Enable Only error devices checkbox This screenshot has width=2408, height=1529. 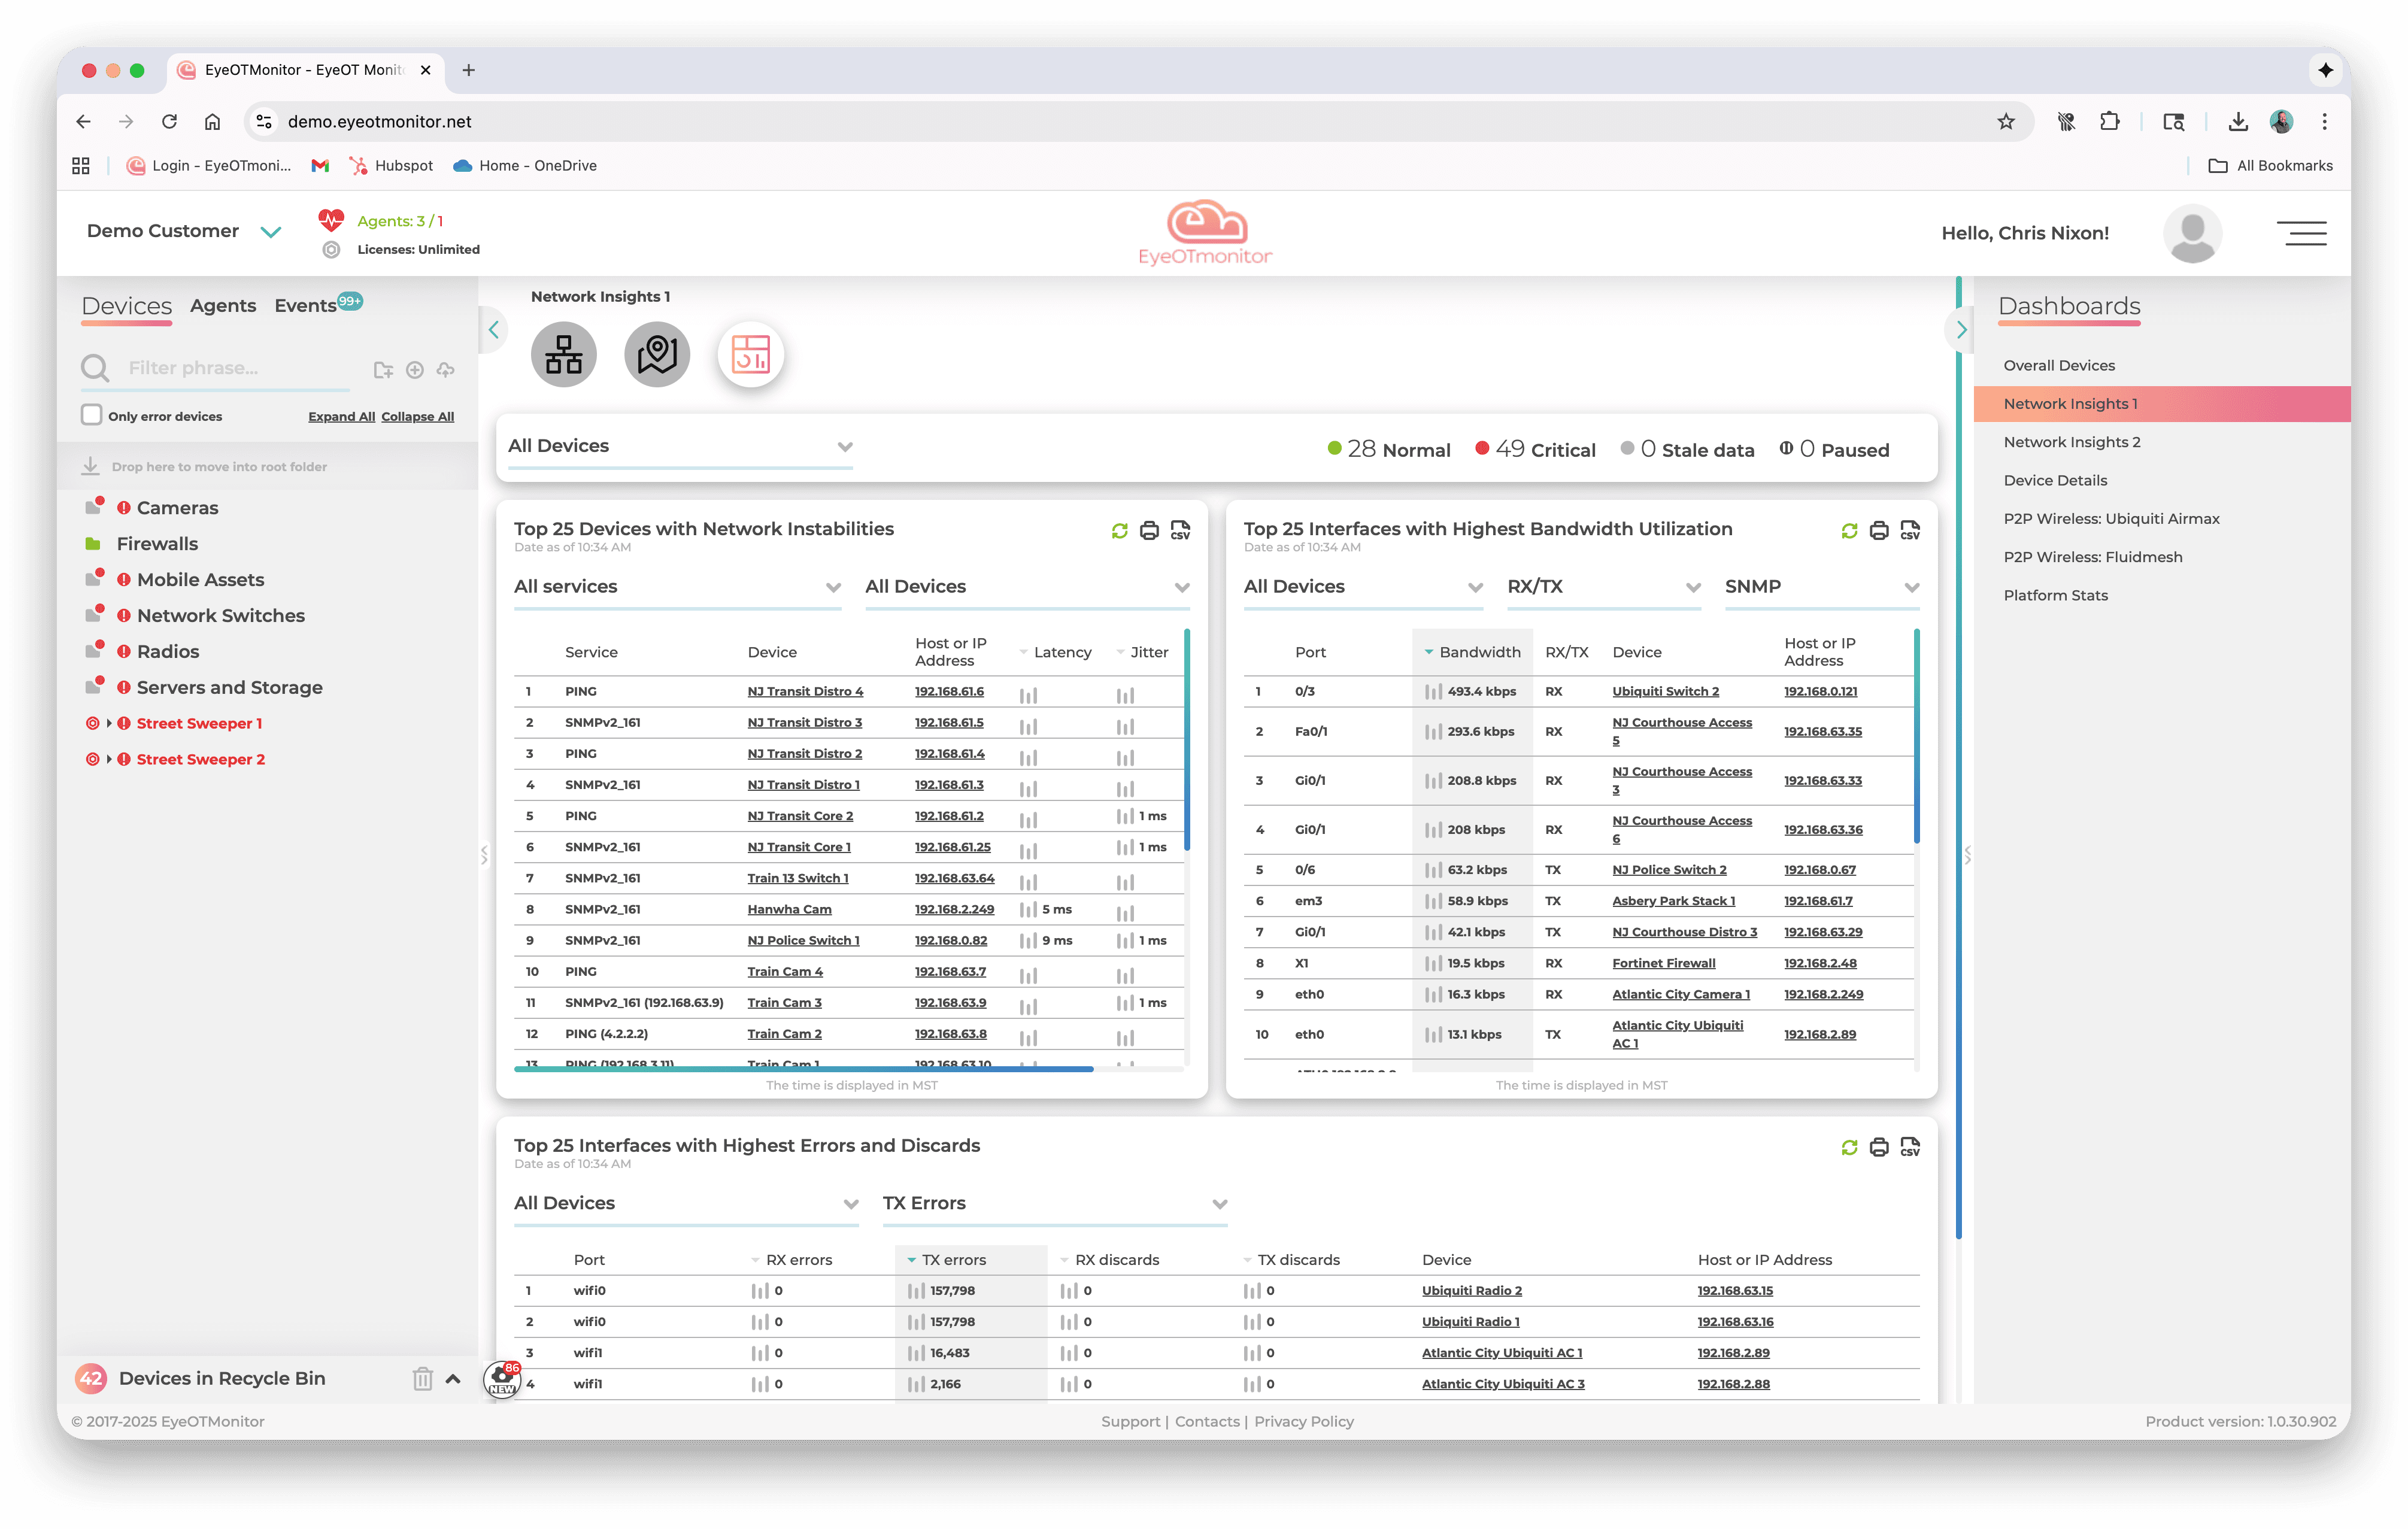(92, 415)
